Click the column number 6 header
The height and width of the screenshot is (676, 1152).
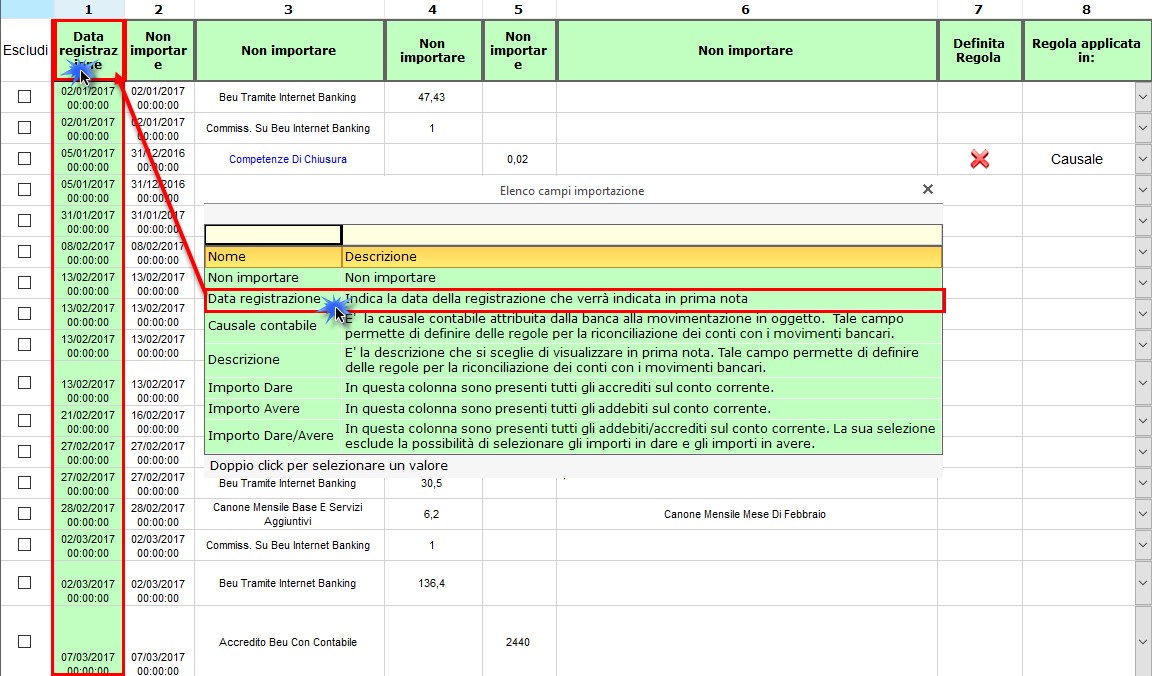pos(746,10)
